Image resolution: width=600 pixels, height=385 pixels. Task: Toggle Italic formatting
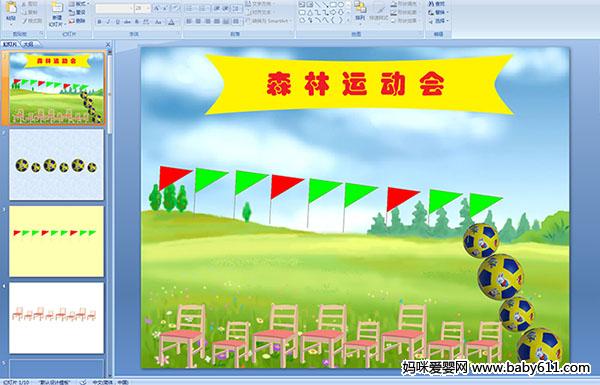pyautogui.click(x=108, y=22)
